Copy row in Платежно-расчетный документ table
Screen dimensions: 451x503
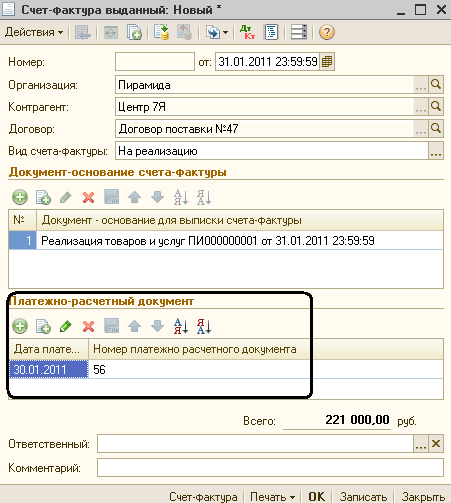(x=43, y=326)
